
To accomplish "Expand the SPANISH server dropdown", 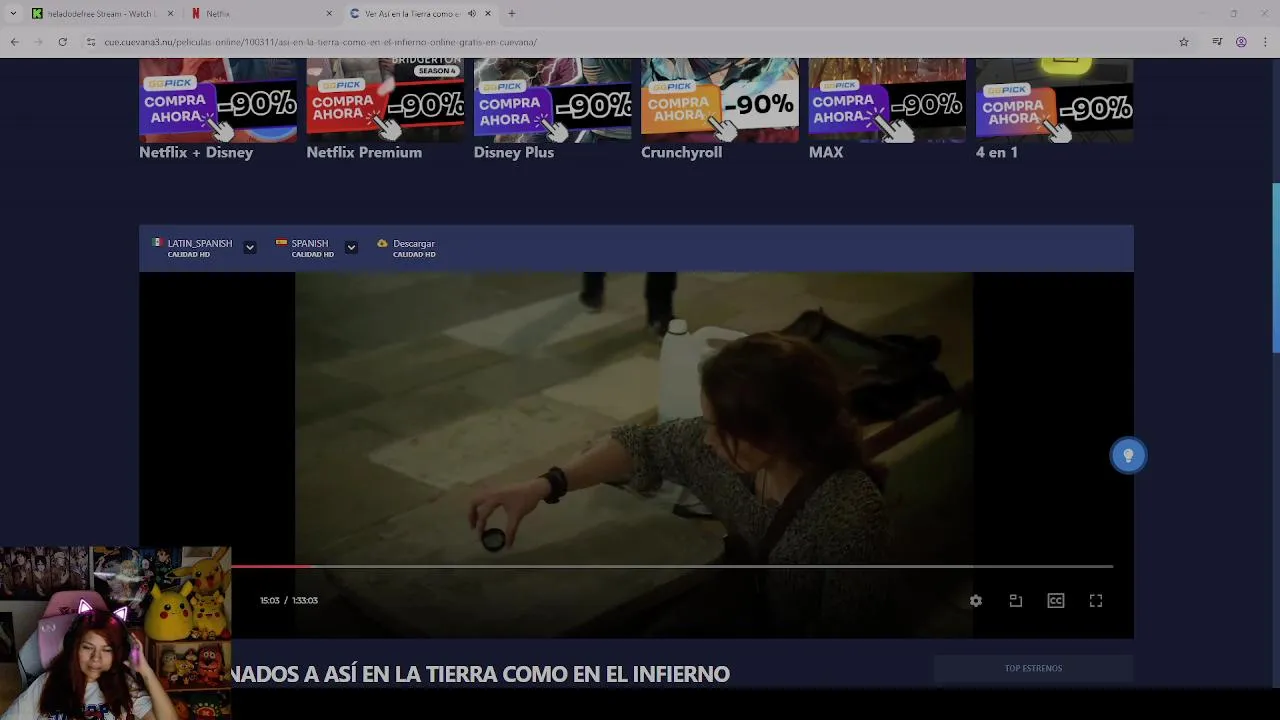I will 351,247.
